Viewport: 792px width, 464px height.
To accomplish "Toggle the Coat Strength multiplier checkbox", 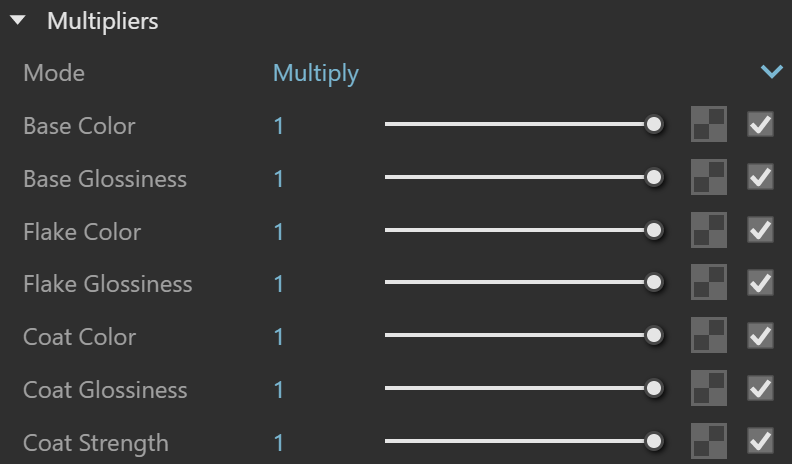I will click(x=760, y=441).
